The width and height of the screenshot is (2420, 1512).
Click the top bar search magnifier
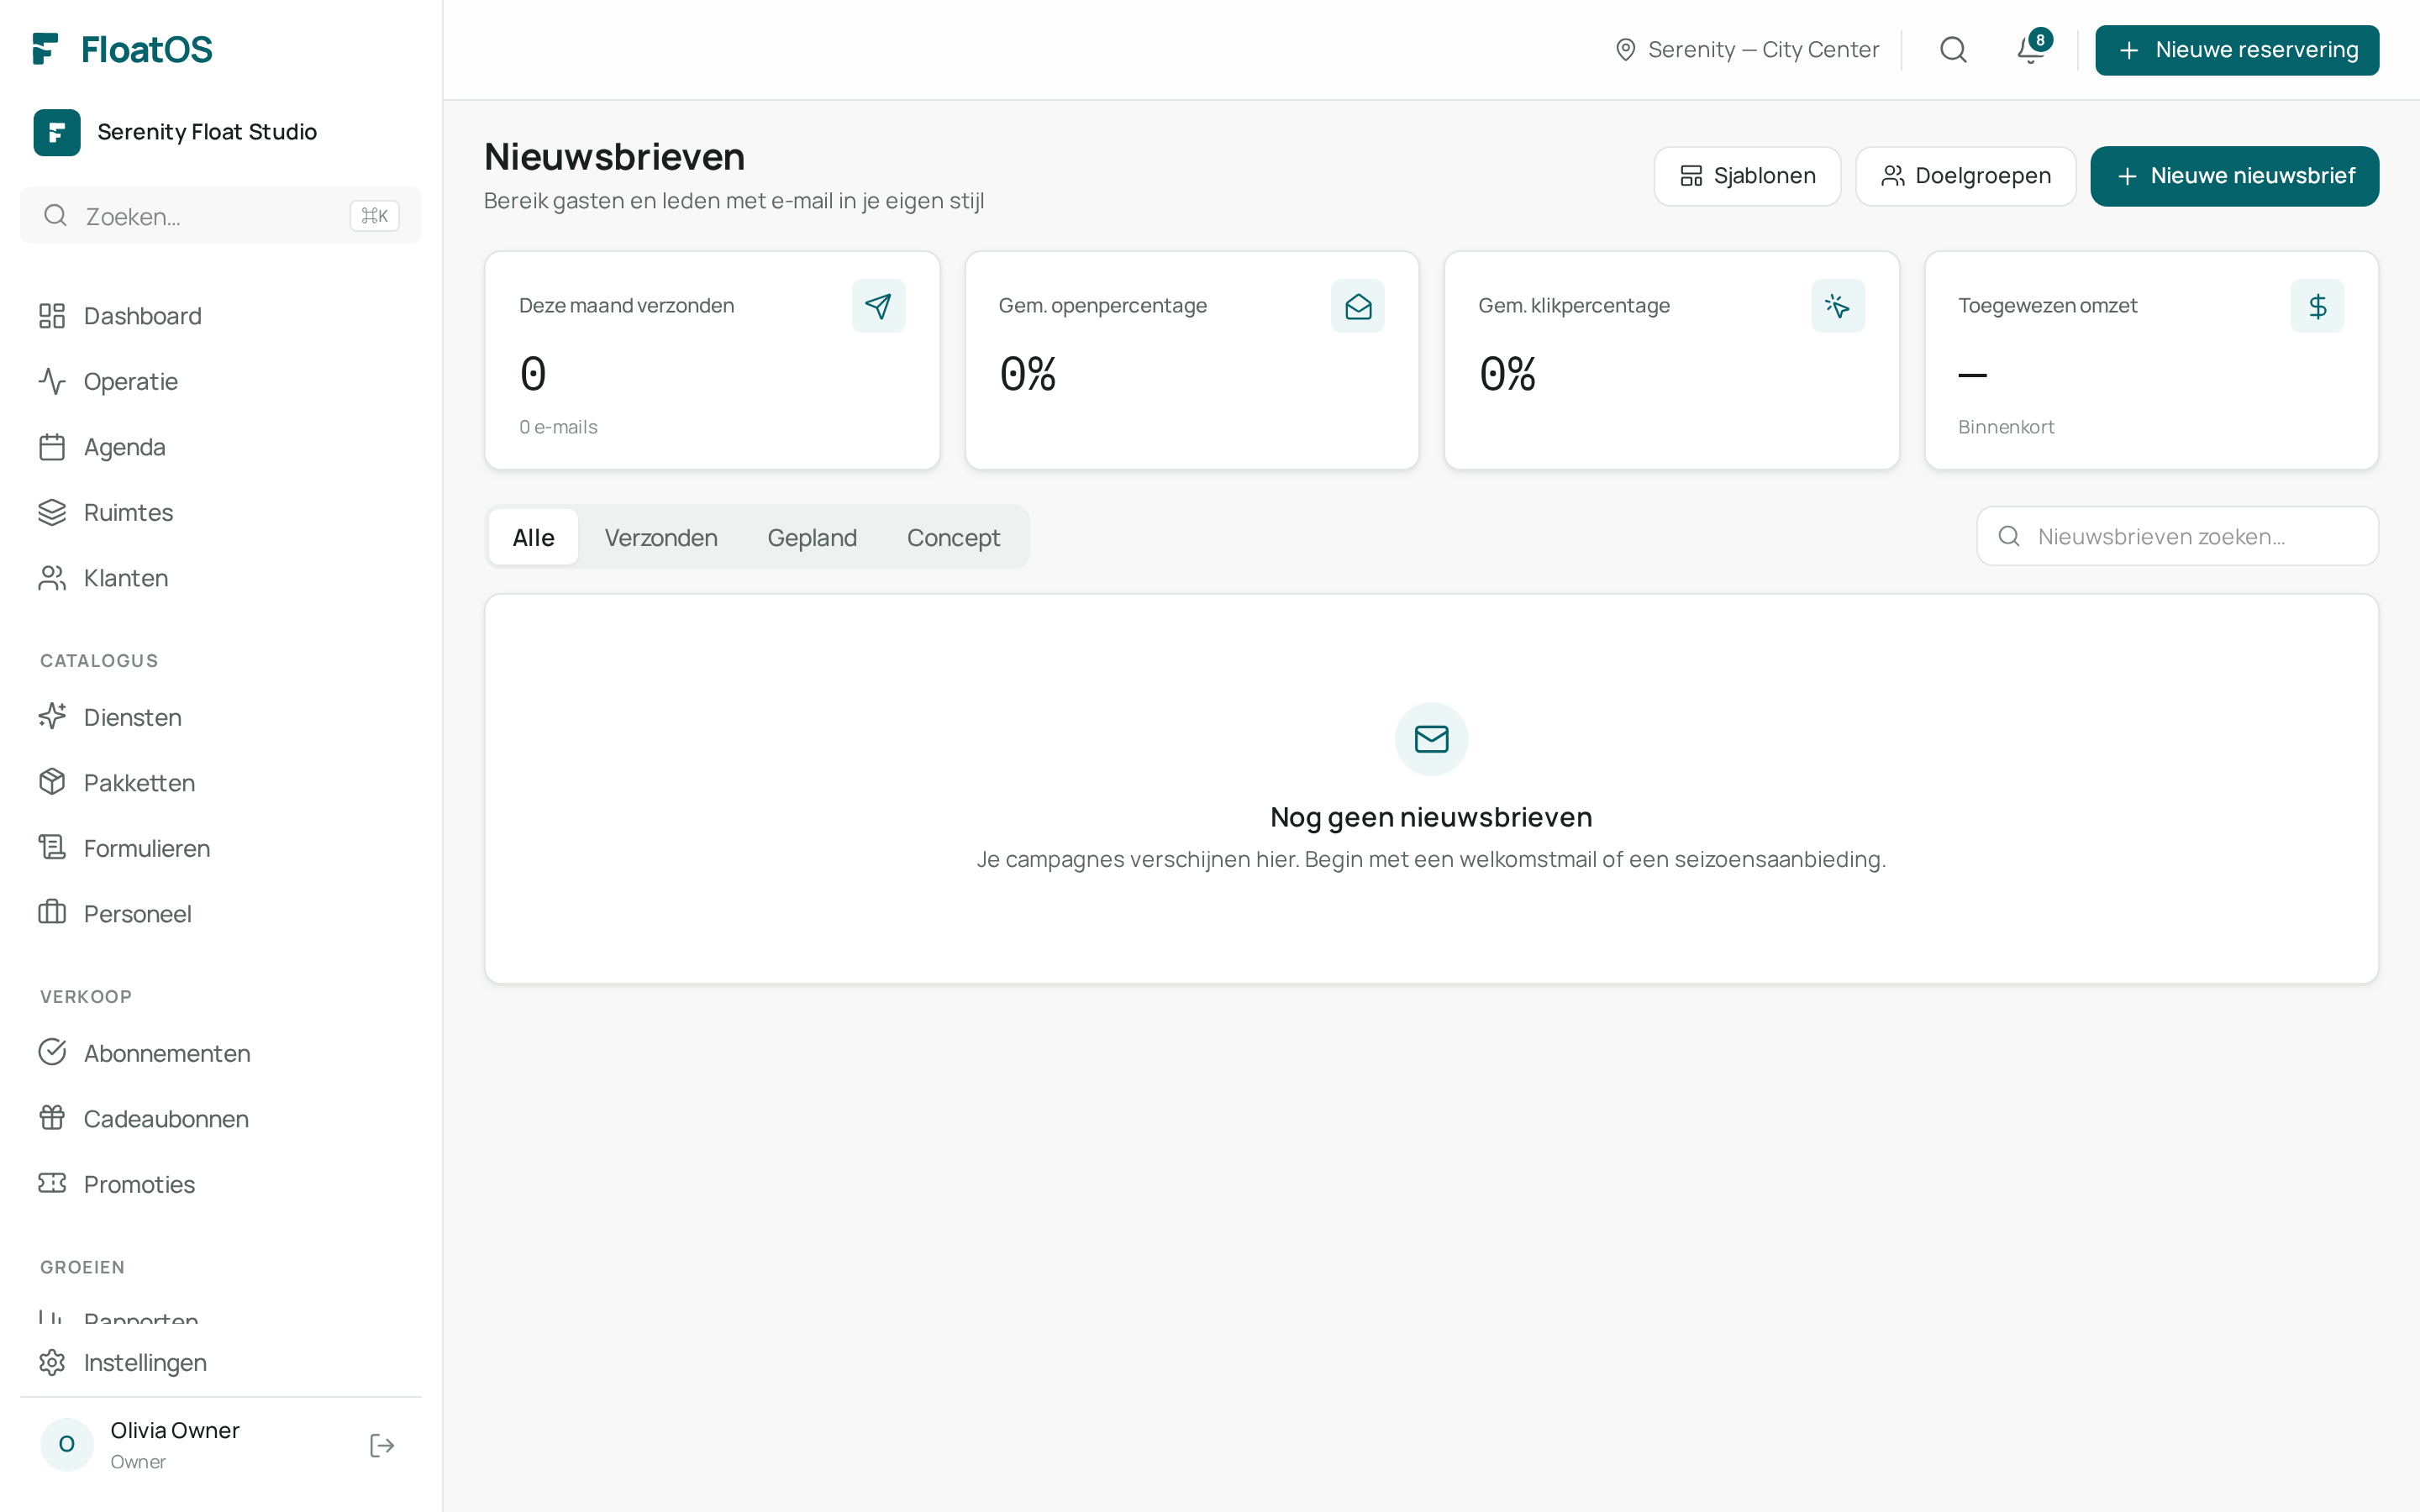(1953, 49)
